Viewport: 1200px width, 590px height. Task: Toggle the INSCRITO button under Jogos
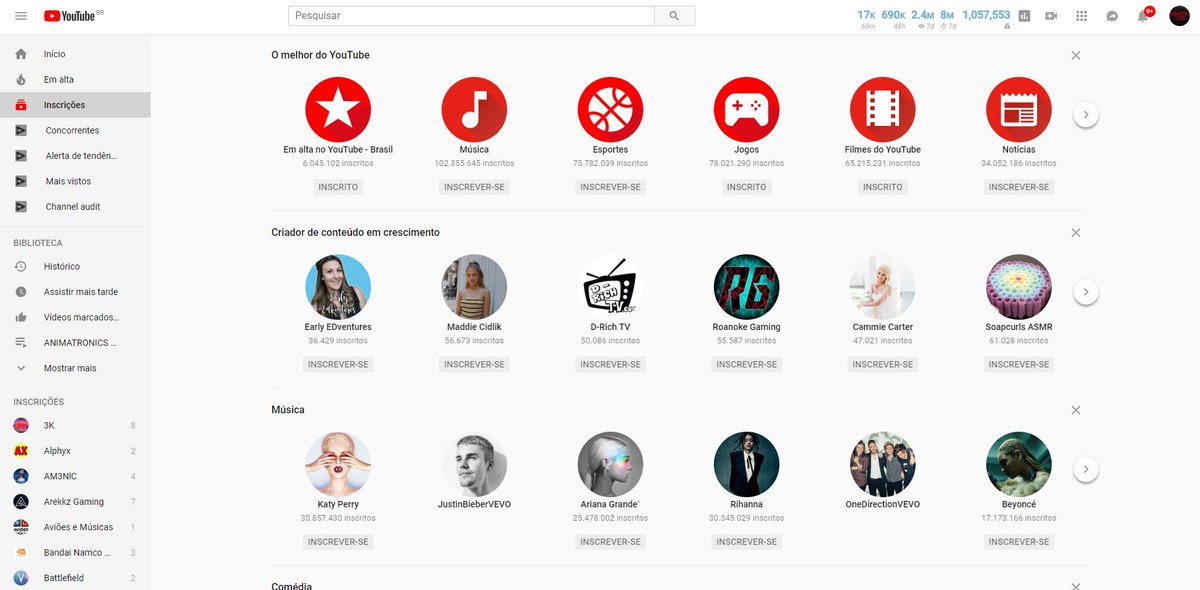pos(746,187)
